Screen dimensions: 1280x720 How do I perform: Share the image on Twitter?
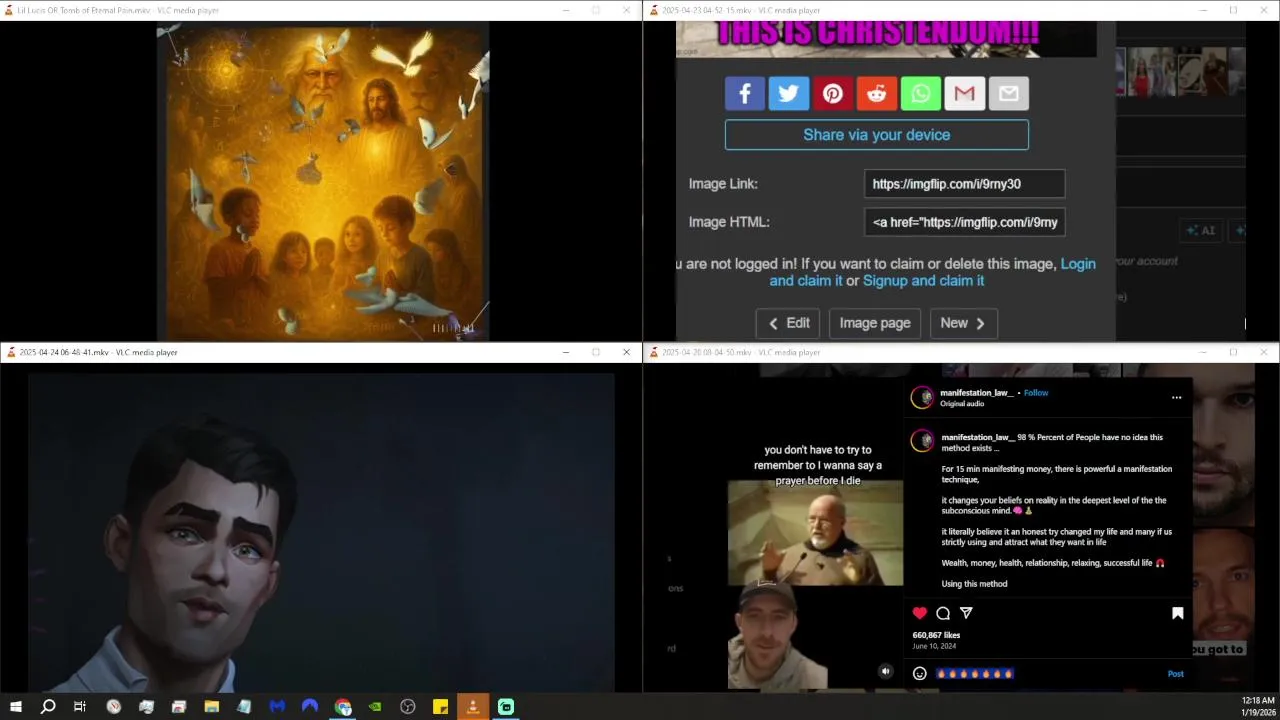[x=788, y=93]
